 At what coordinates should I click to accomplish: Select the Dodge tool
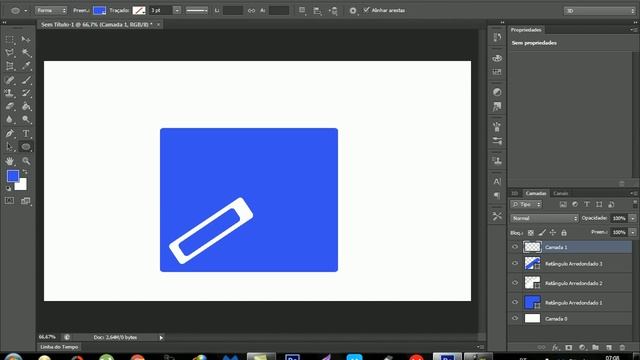coord(26,120)
